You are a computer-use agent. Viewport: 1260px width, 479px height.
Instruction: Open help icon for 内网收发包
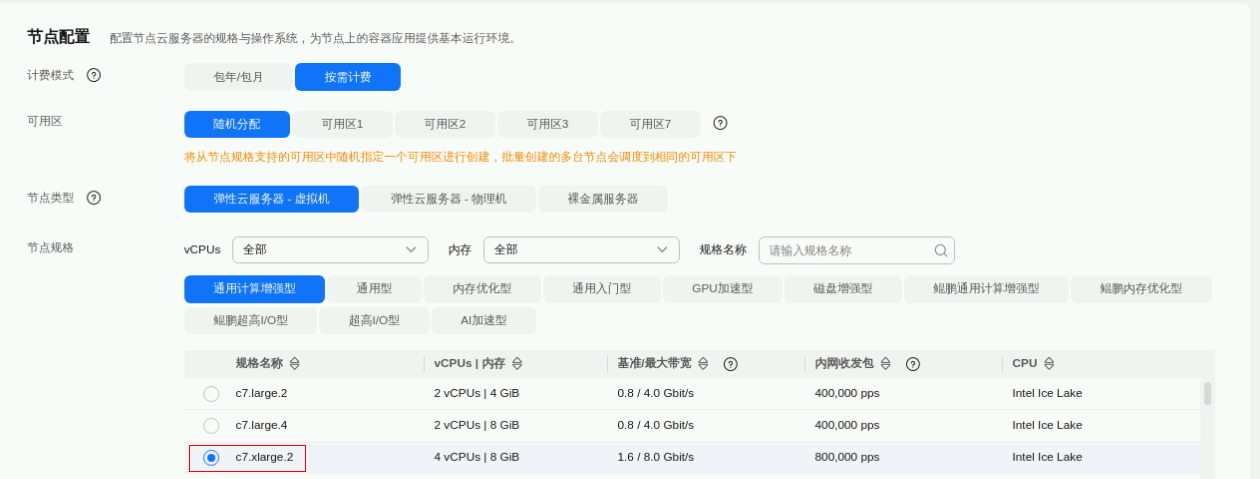coord(913,364)
